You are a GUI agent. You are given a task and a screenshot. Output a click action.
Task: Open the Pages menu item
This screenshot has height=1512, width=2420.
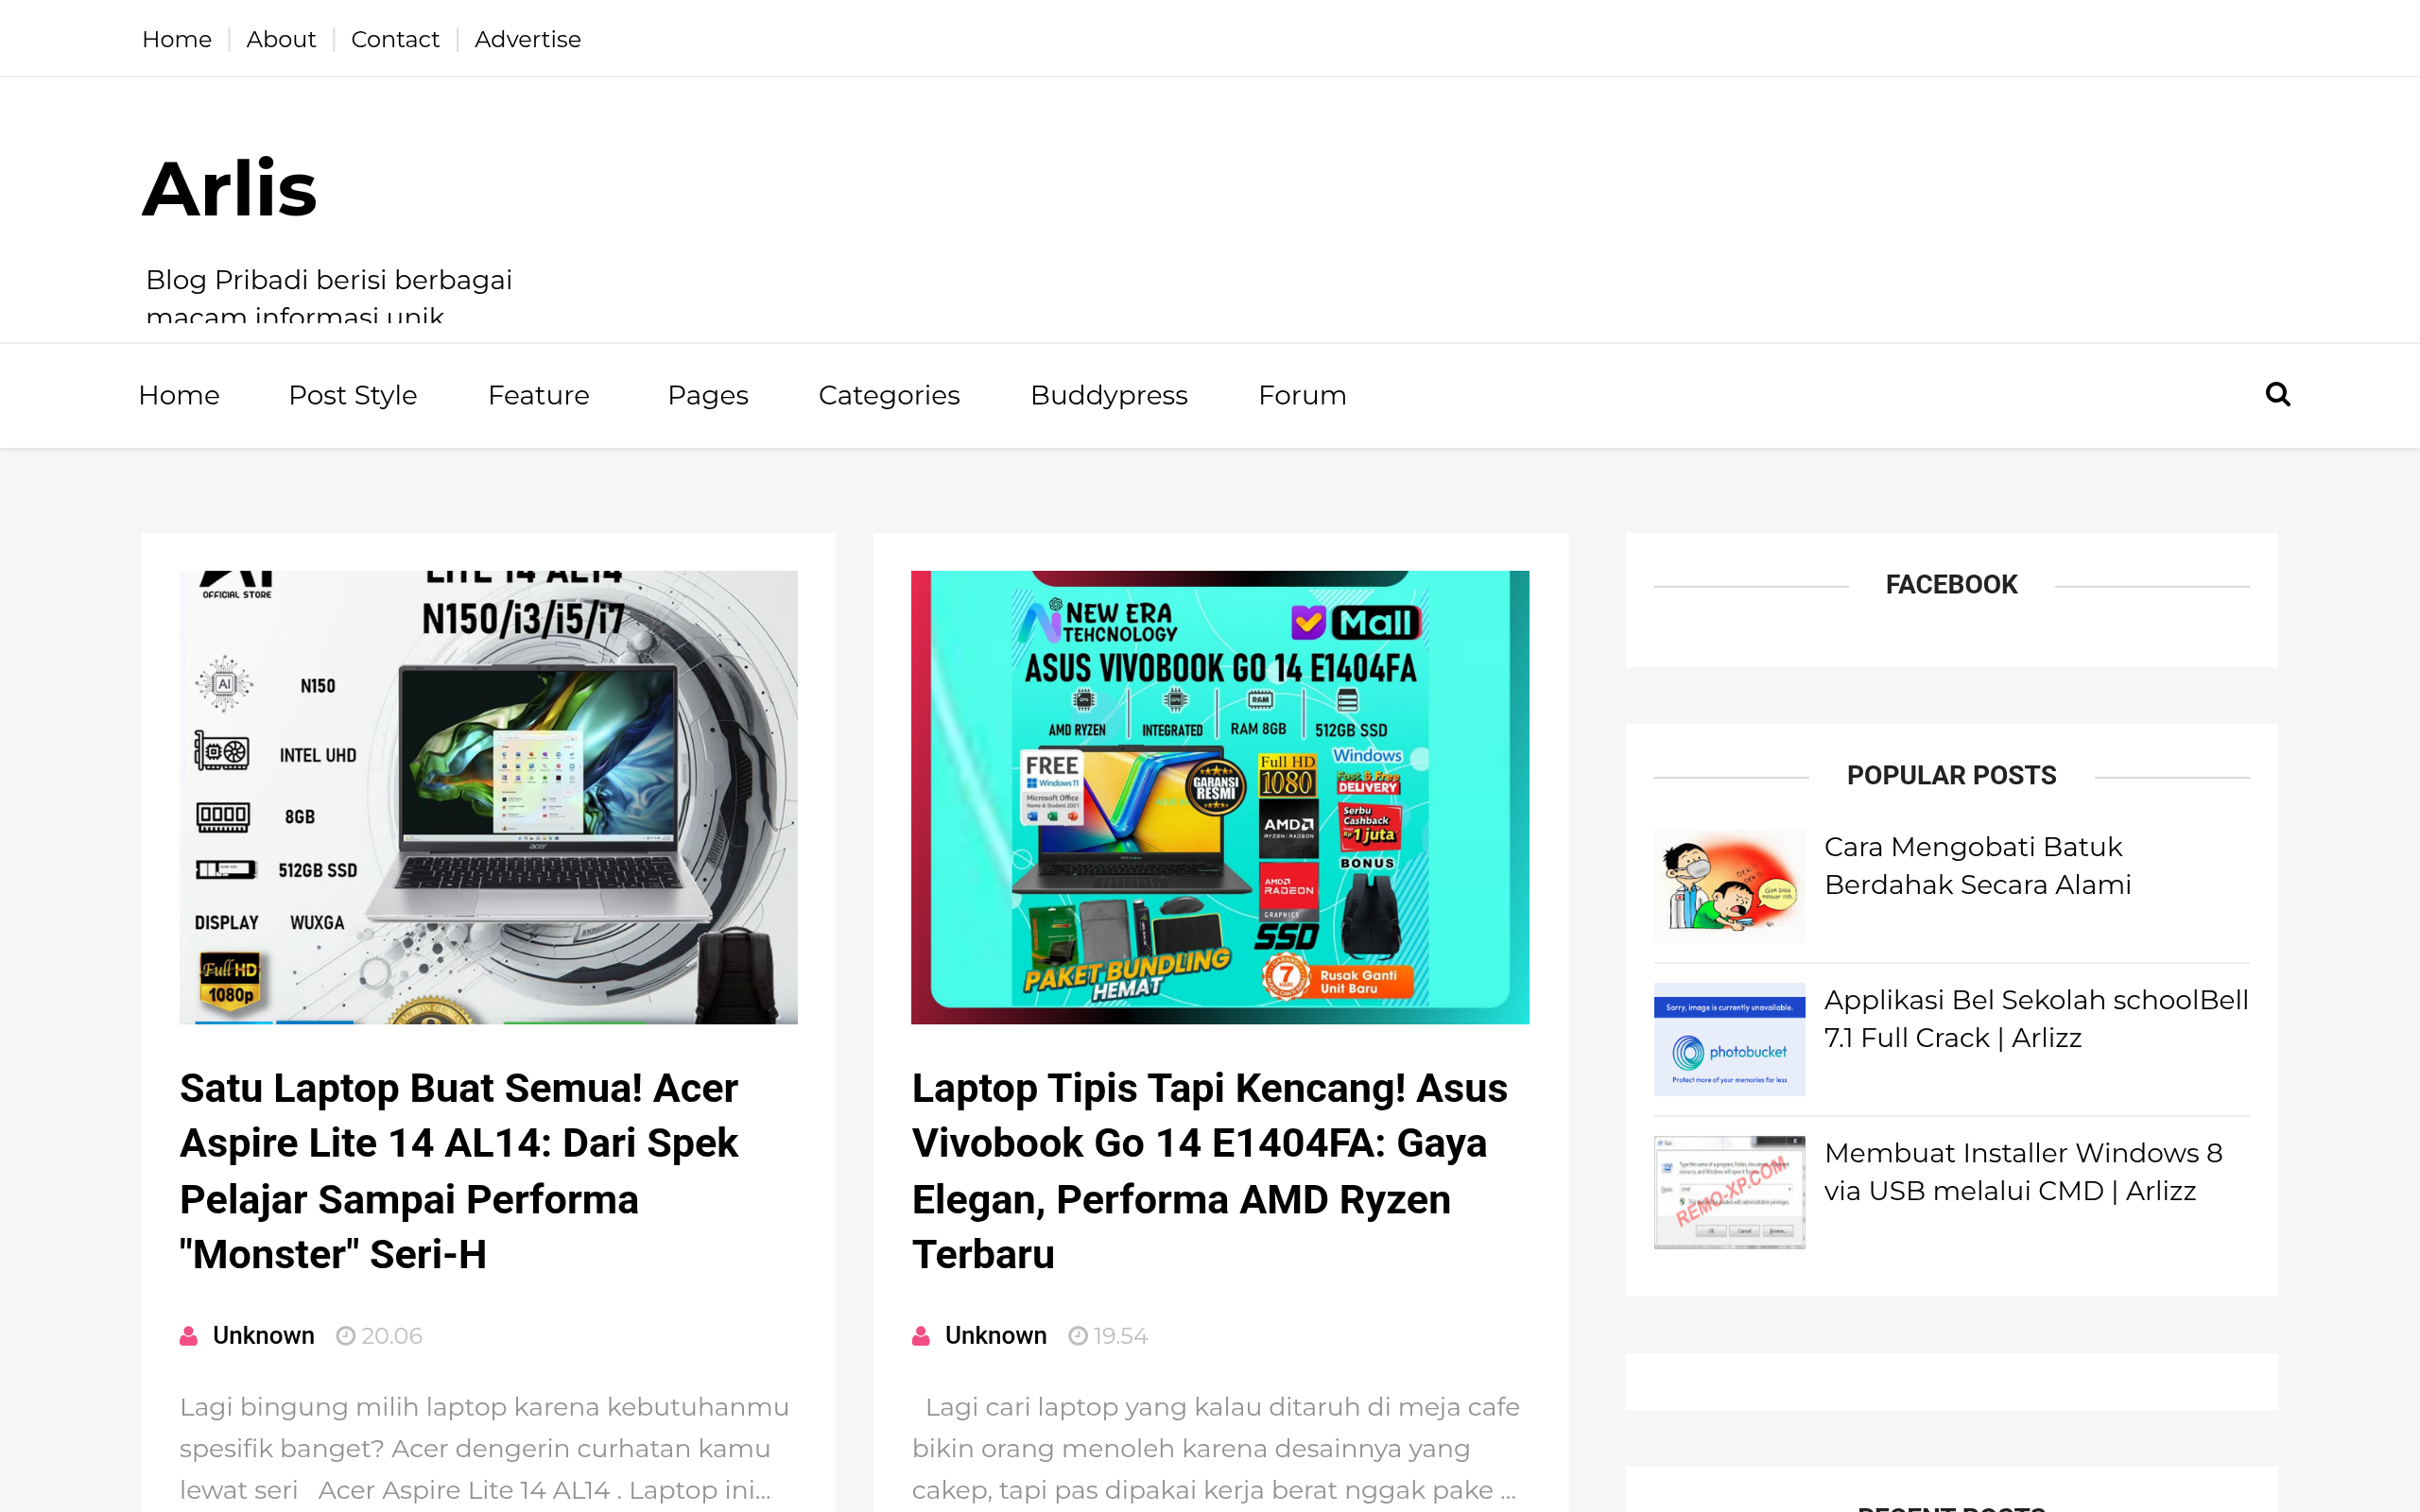coord(707,395)
